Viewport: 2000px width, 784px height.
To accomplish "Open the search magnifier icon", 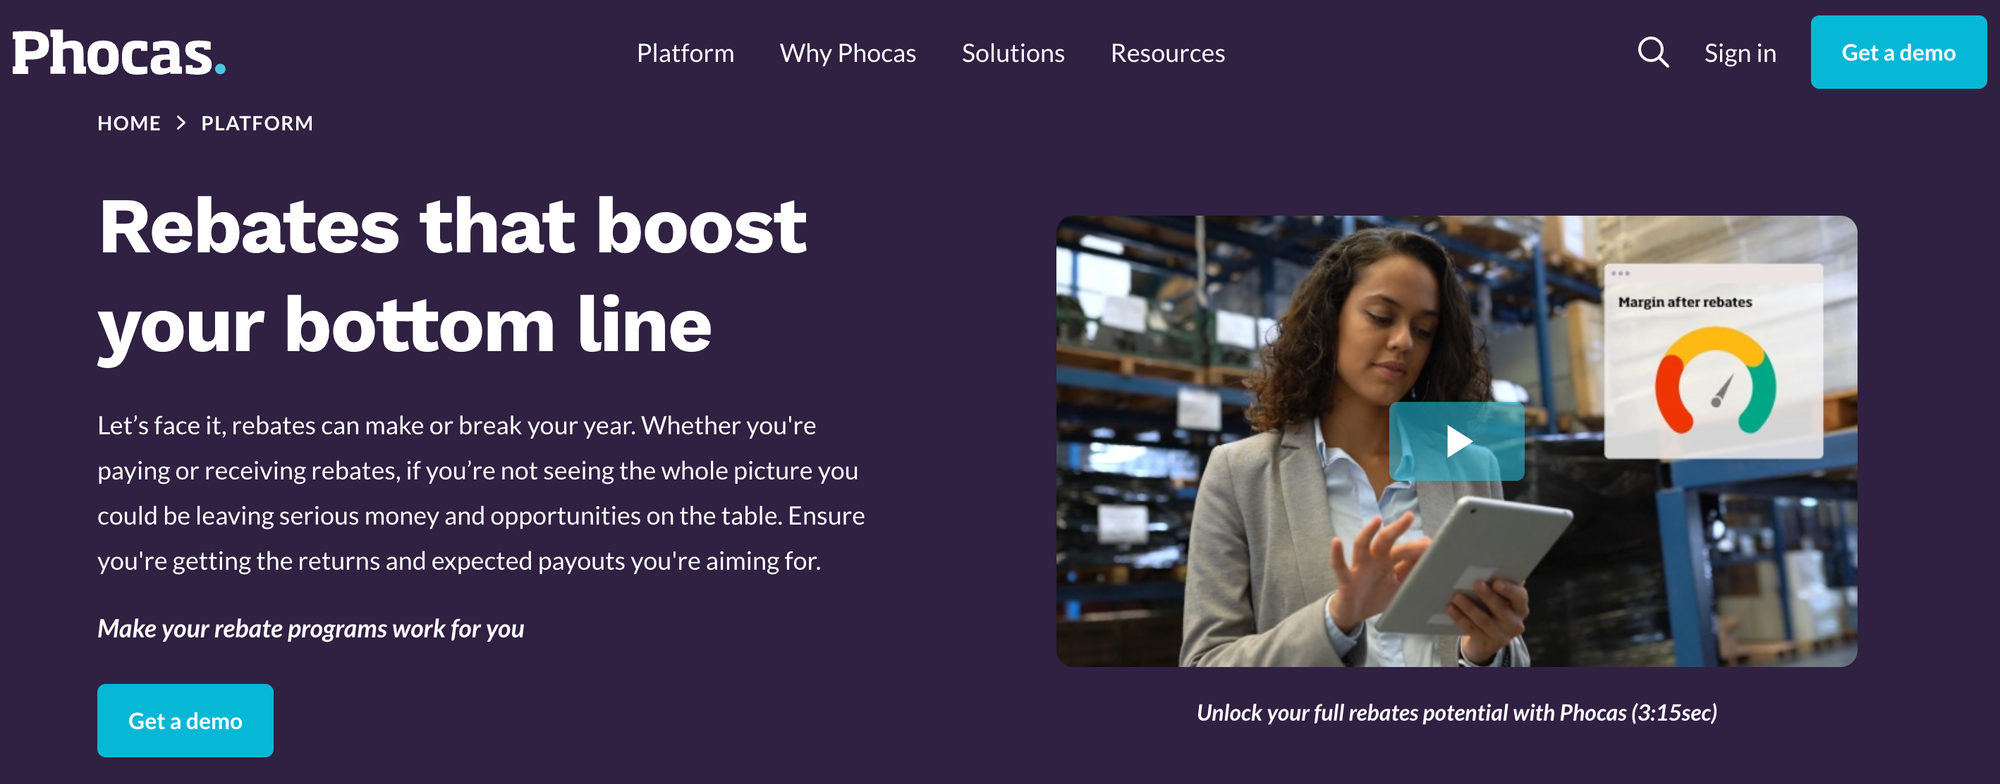I will [x=1653, y=52].
